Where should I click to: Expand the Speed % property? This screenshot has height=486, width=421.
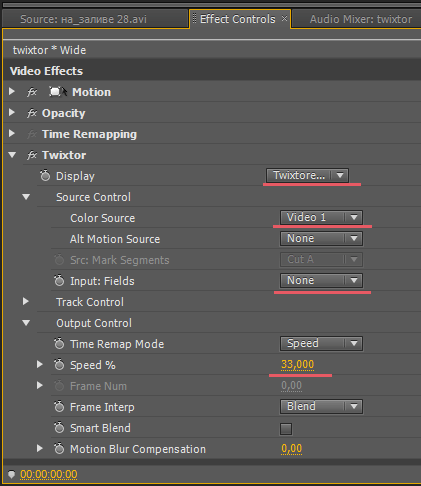(40, 364)
